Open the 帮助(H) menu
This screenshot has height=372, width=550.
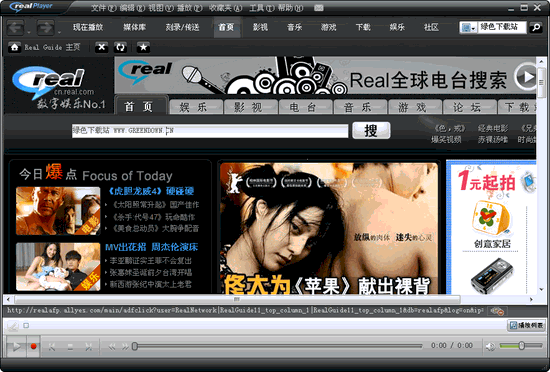(290, 8)
